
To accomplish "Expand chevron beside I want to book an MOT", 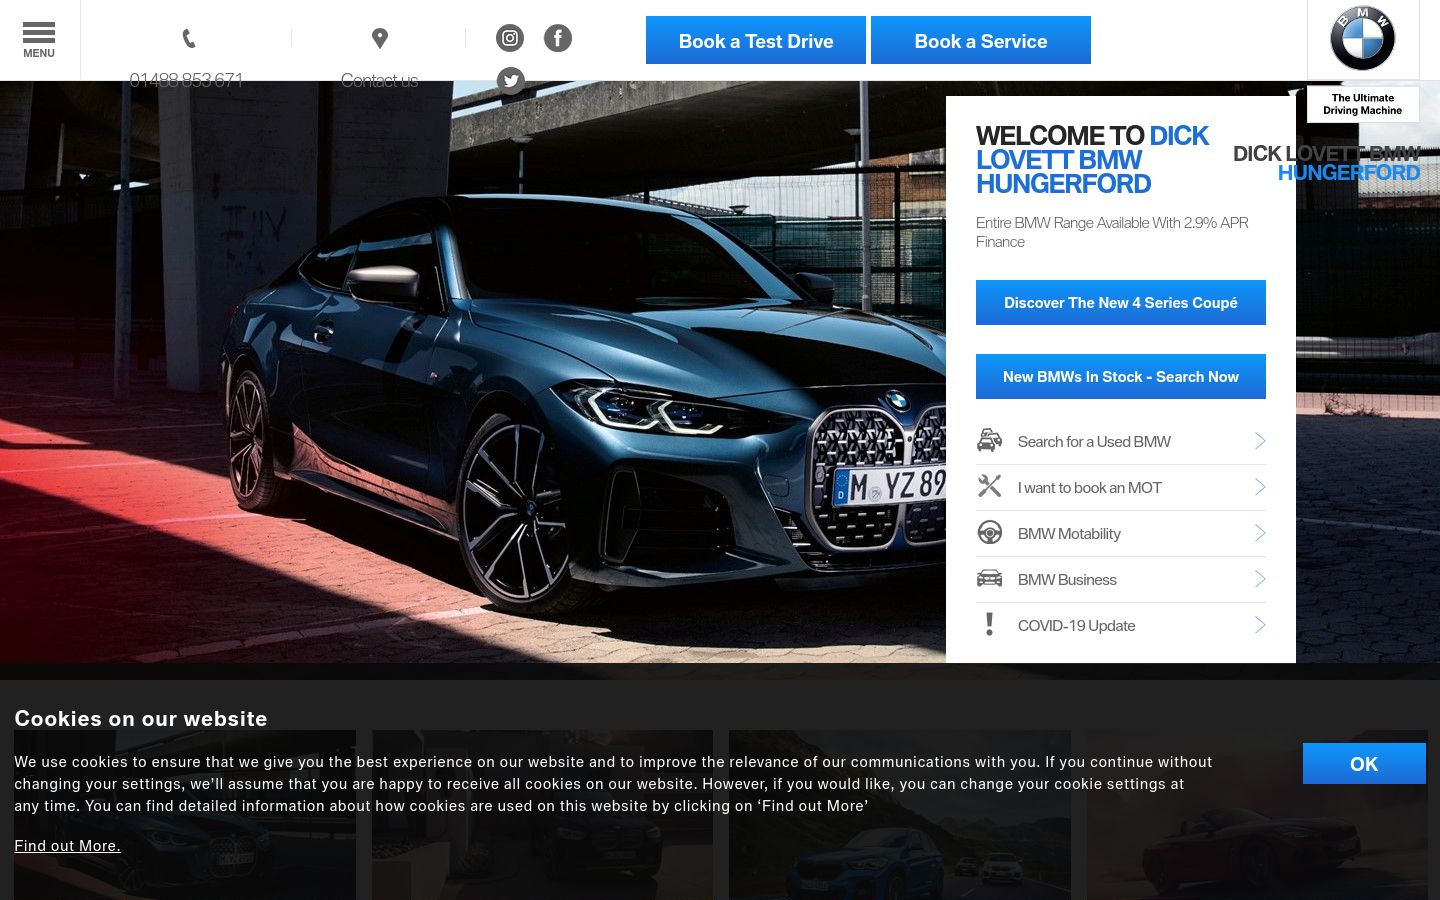I will coord(1260,487).
